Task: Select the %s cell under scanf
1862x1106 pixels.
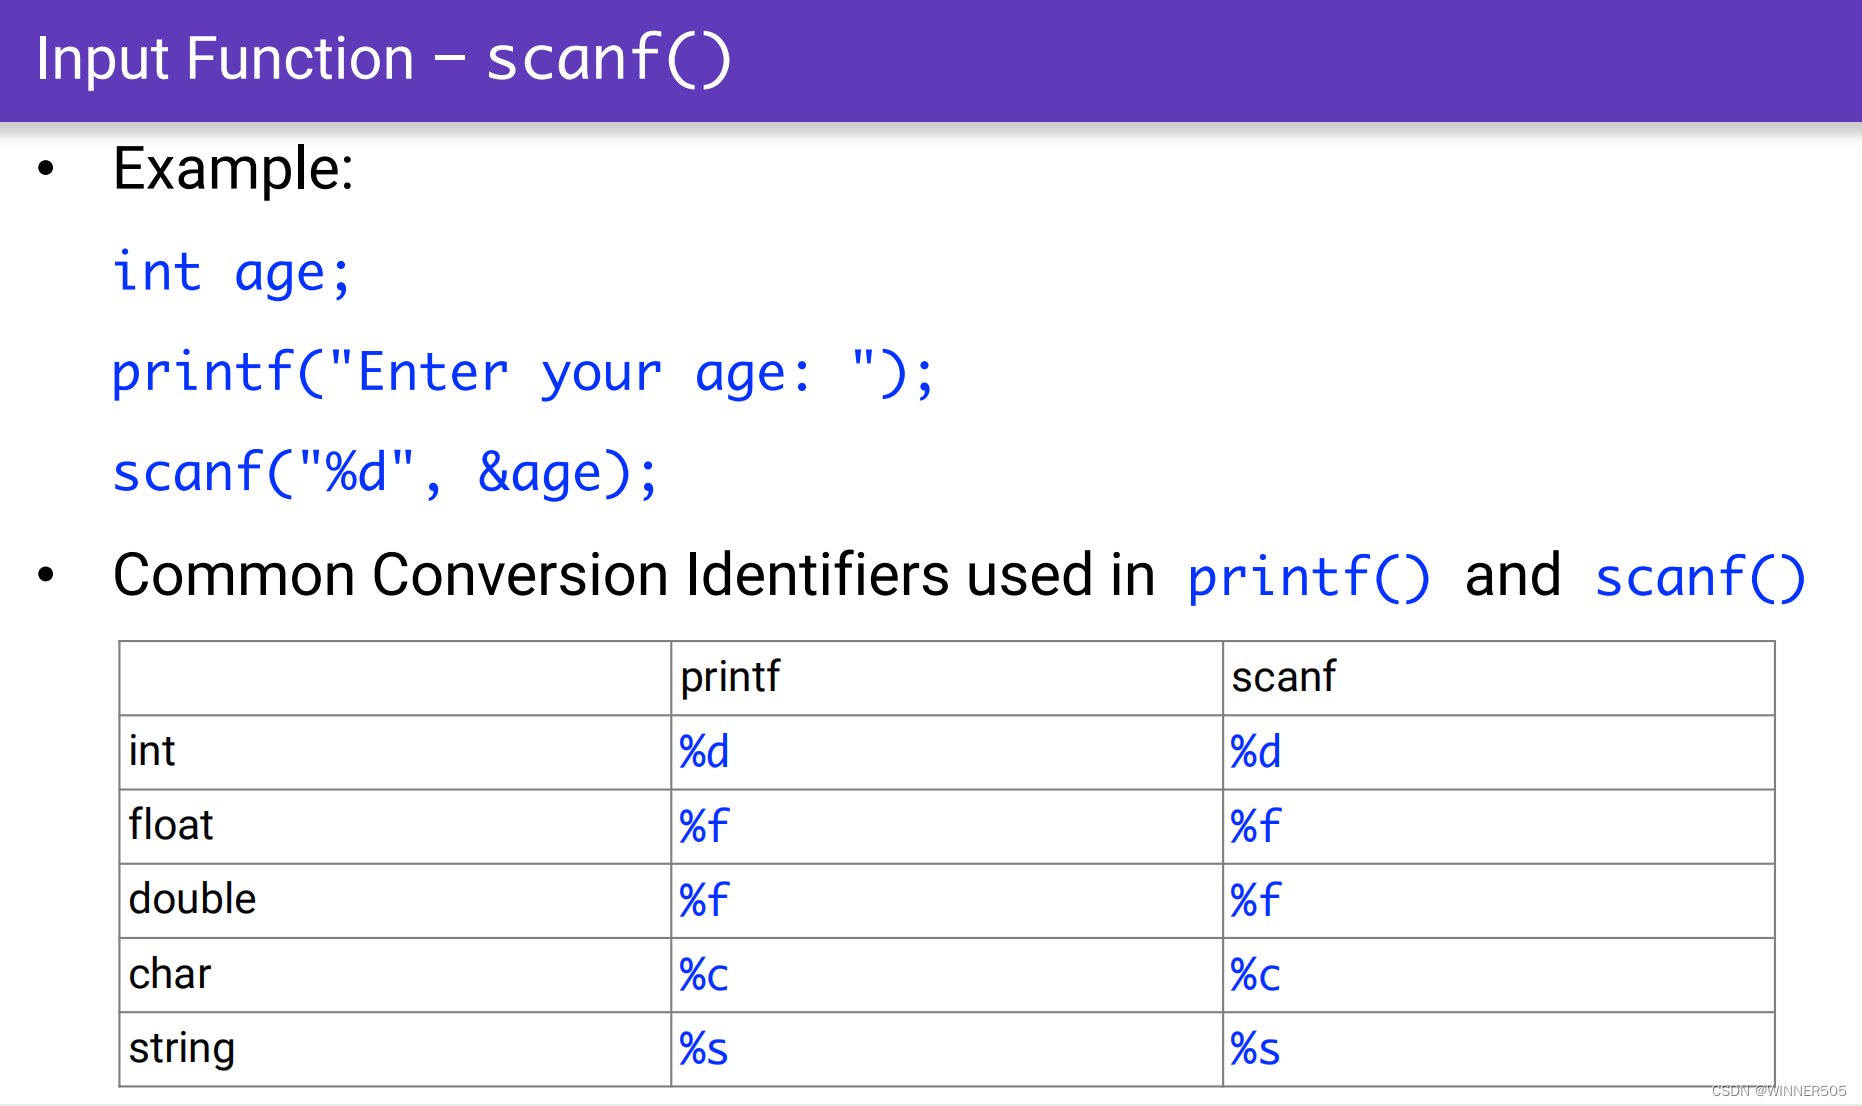Action: [x=1498, y=1049]
